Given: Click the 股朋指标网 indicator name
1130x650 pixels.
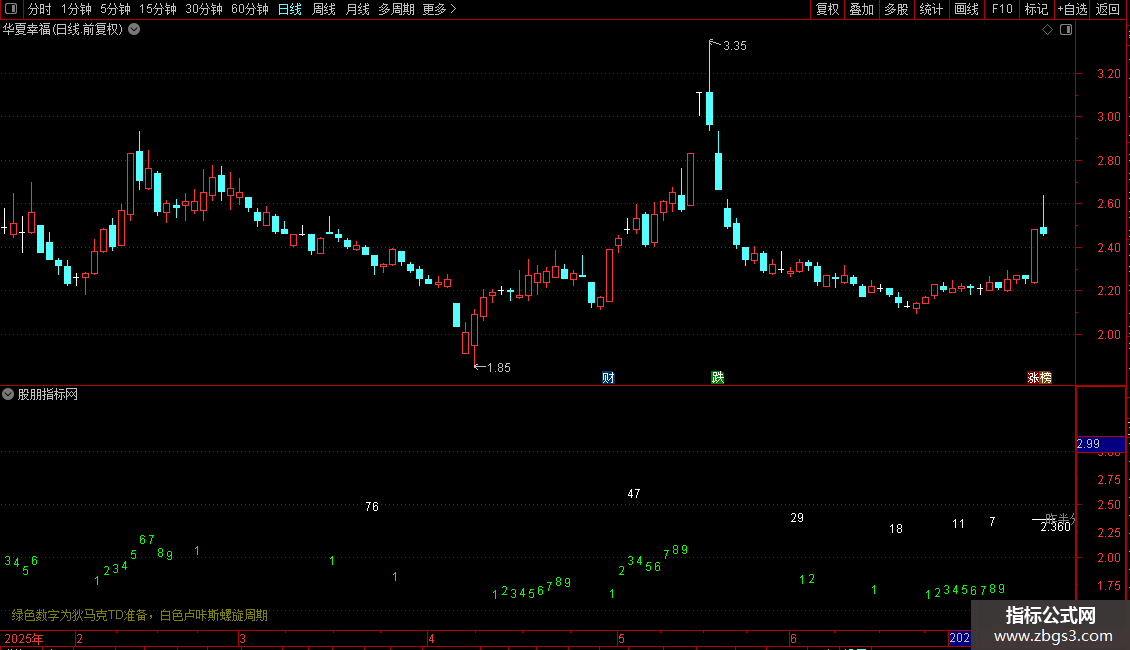Looking at the screenshot, I should [x=48, y=394].
